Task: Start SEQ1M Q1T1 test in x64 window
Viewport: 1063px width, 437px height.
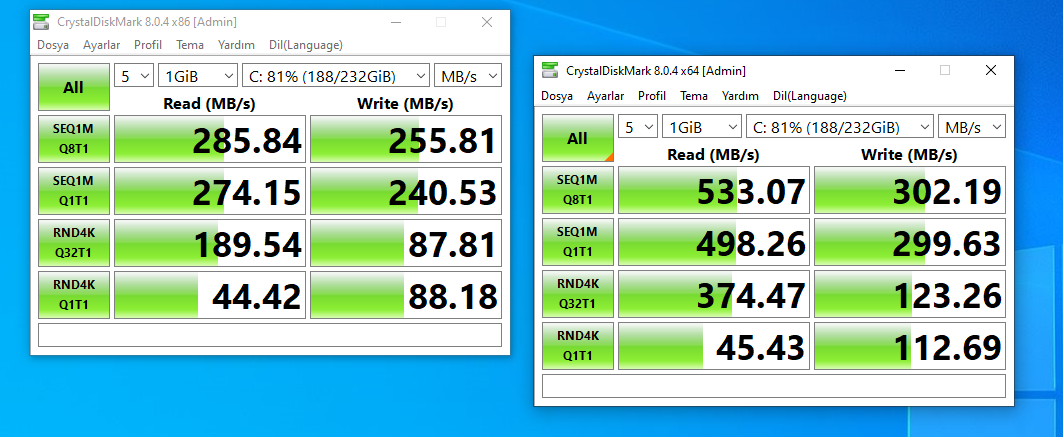Action: [578, 242]
